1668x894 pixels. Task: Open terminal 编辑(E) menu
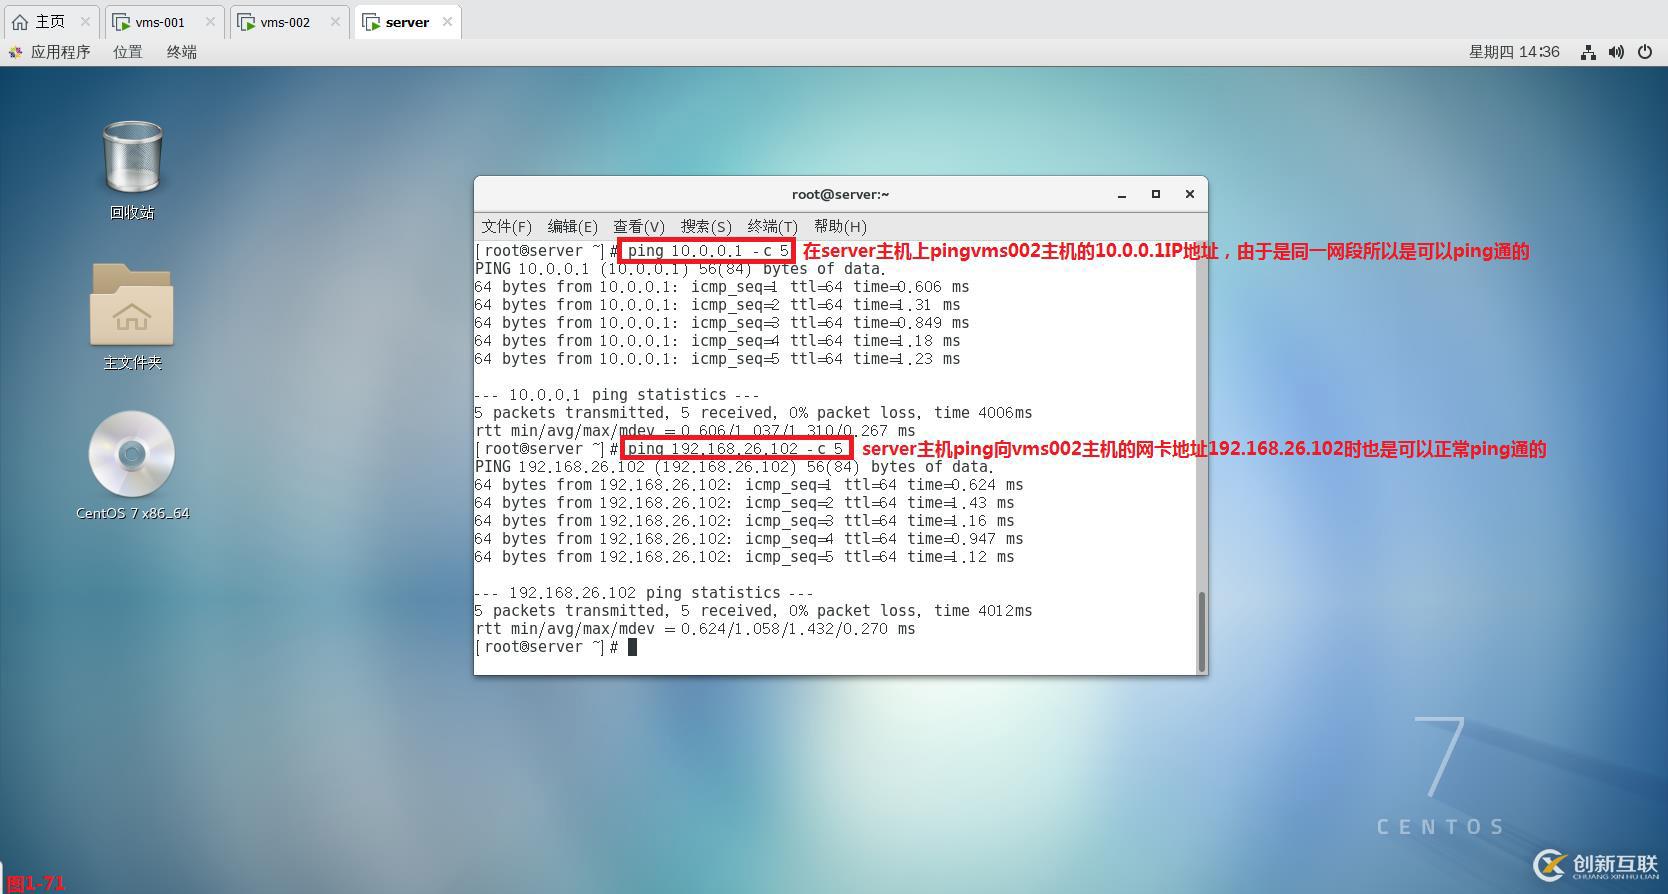click(x=572, y=226)
